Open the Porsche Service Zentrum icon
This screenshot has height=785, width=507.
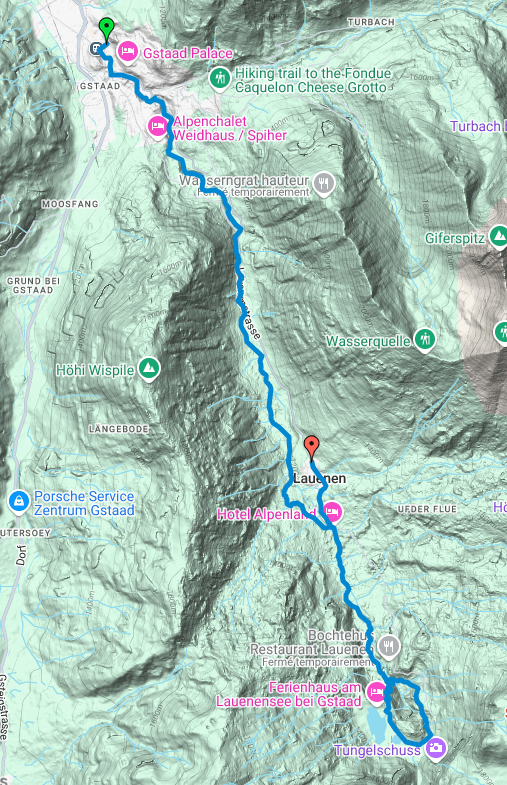(19, 502)
